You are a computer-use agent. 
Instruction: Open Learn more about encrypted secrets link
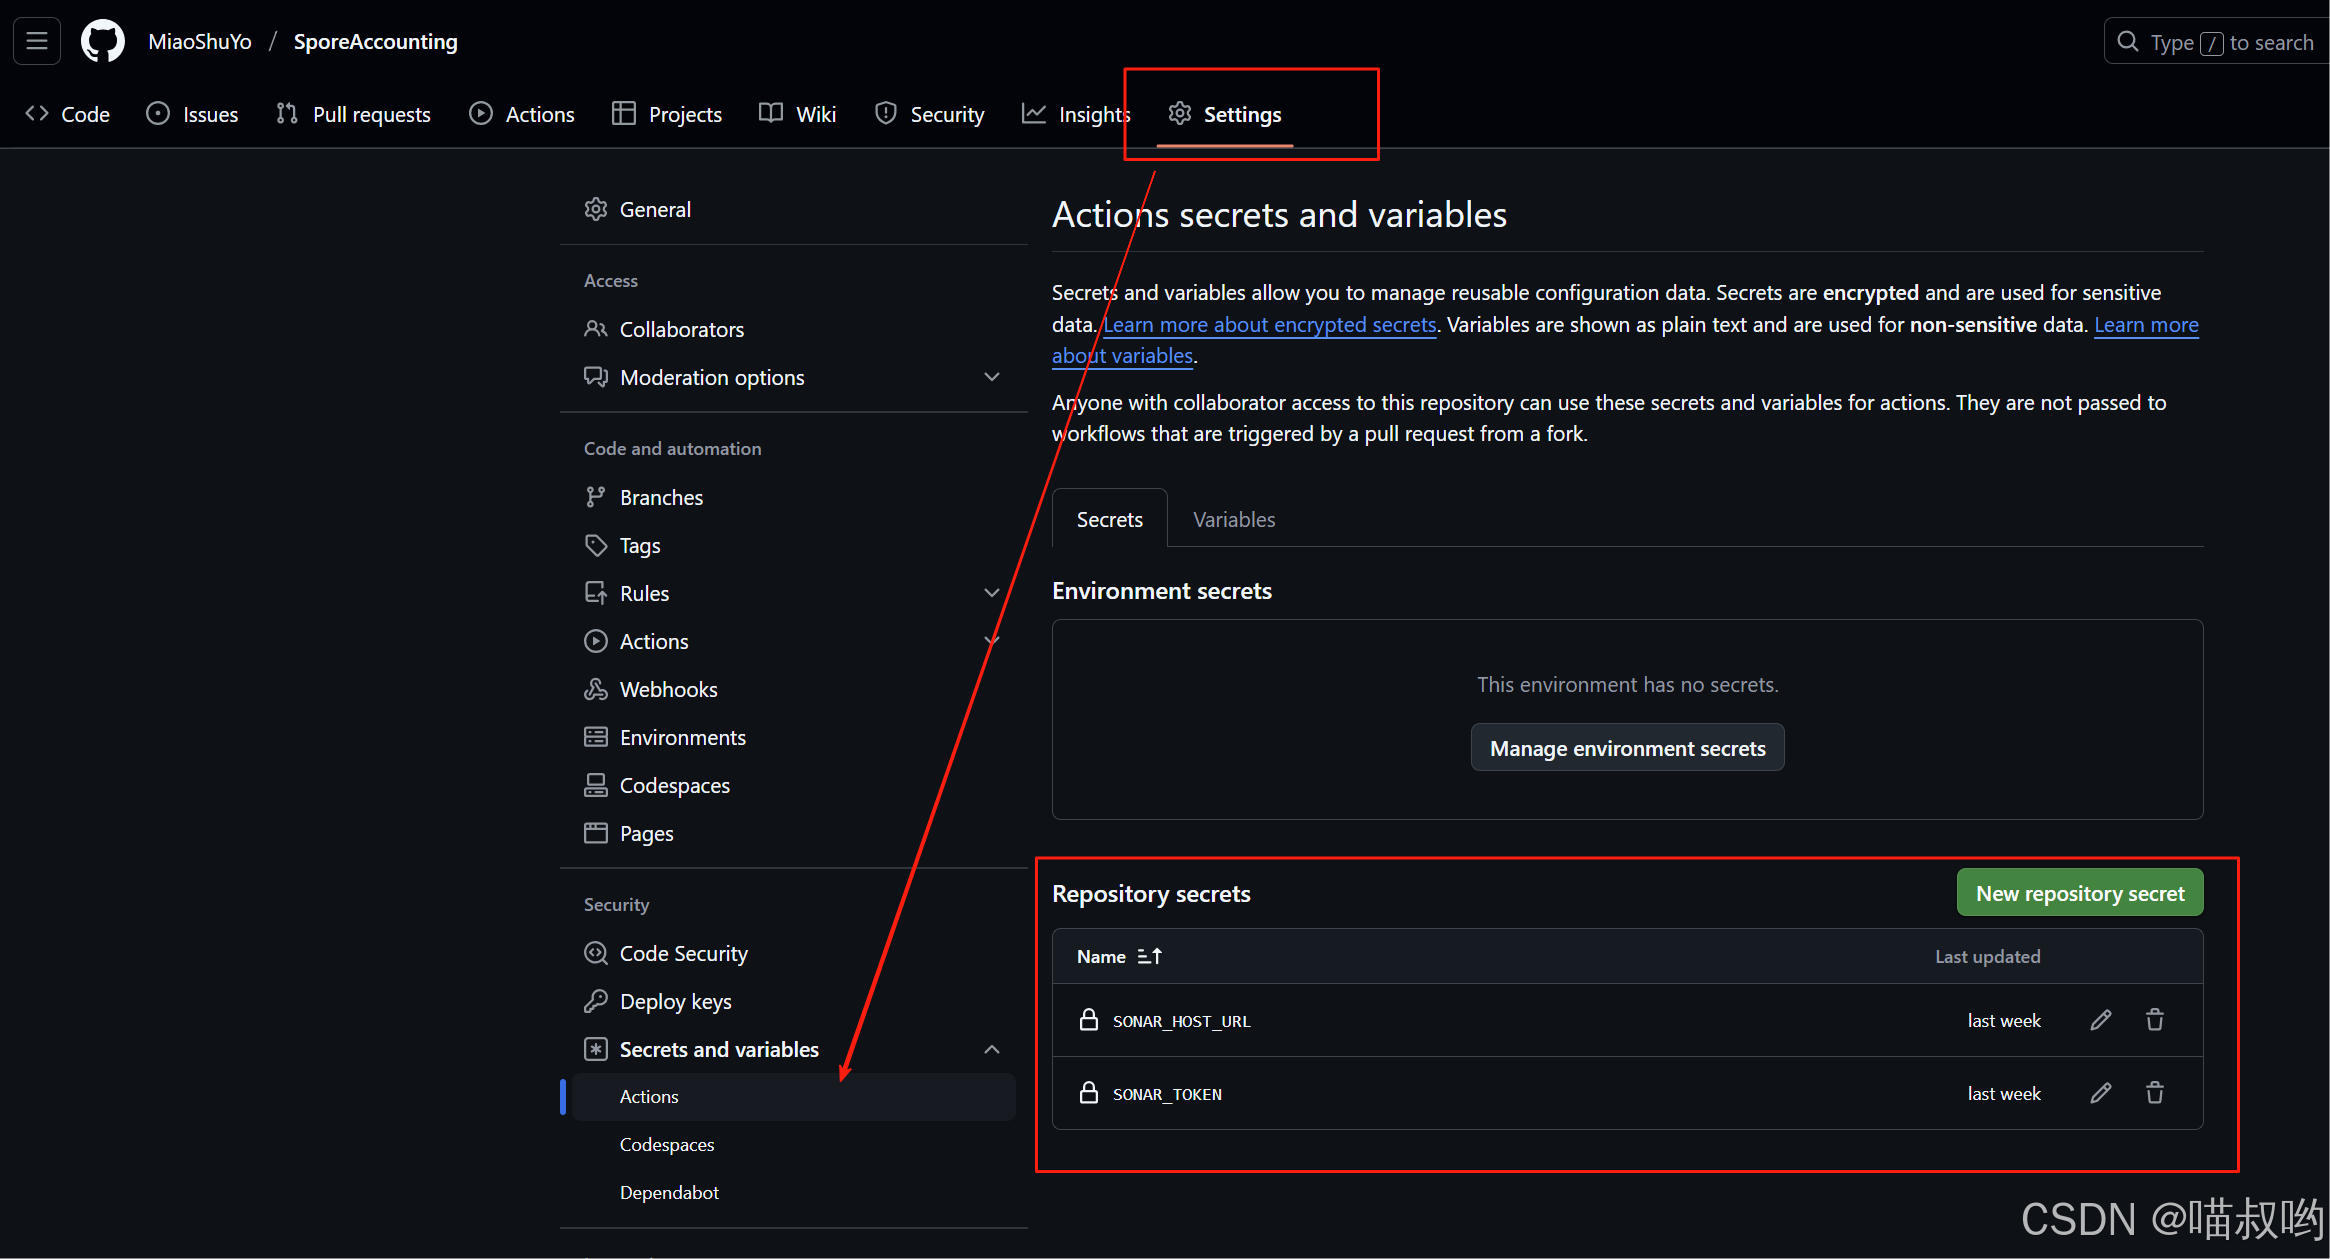click(x=1269, y=325)
